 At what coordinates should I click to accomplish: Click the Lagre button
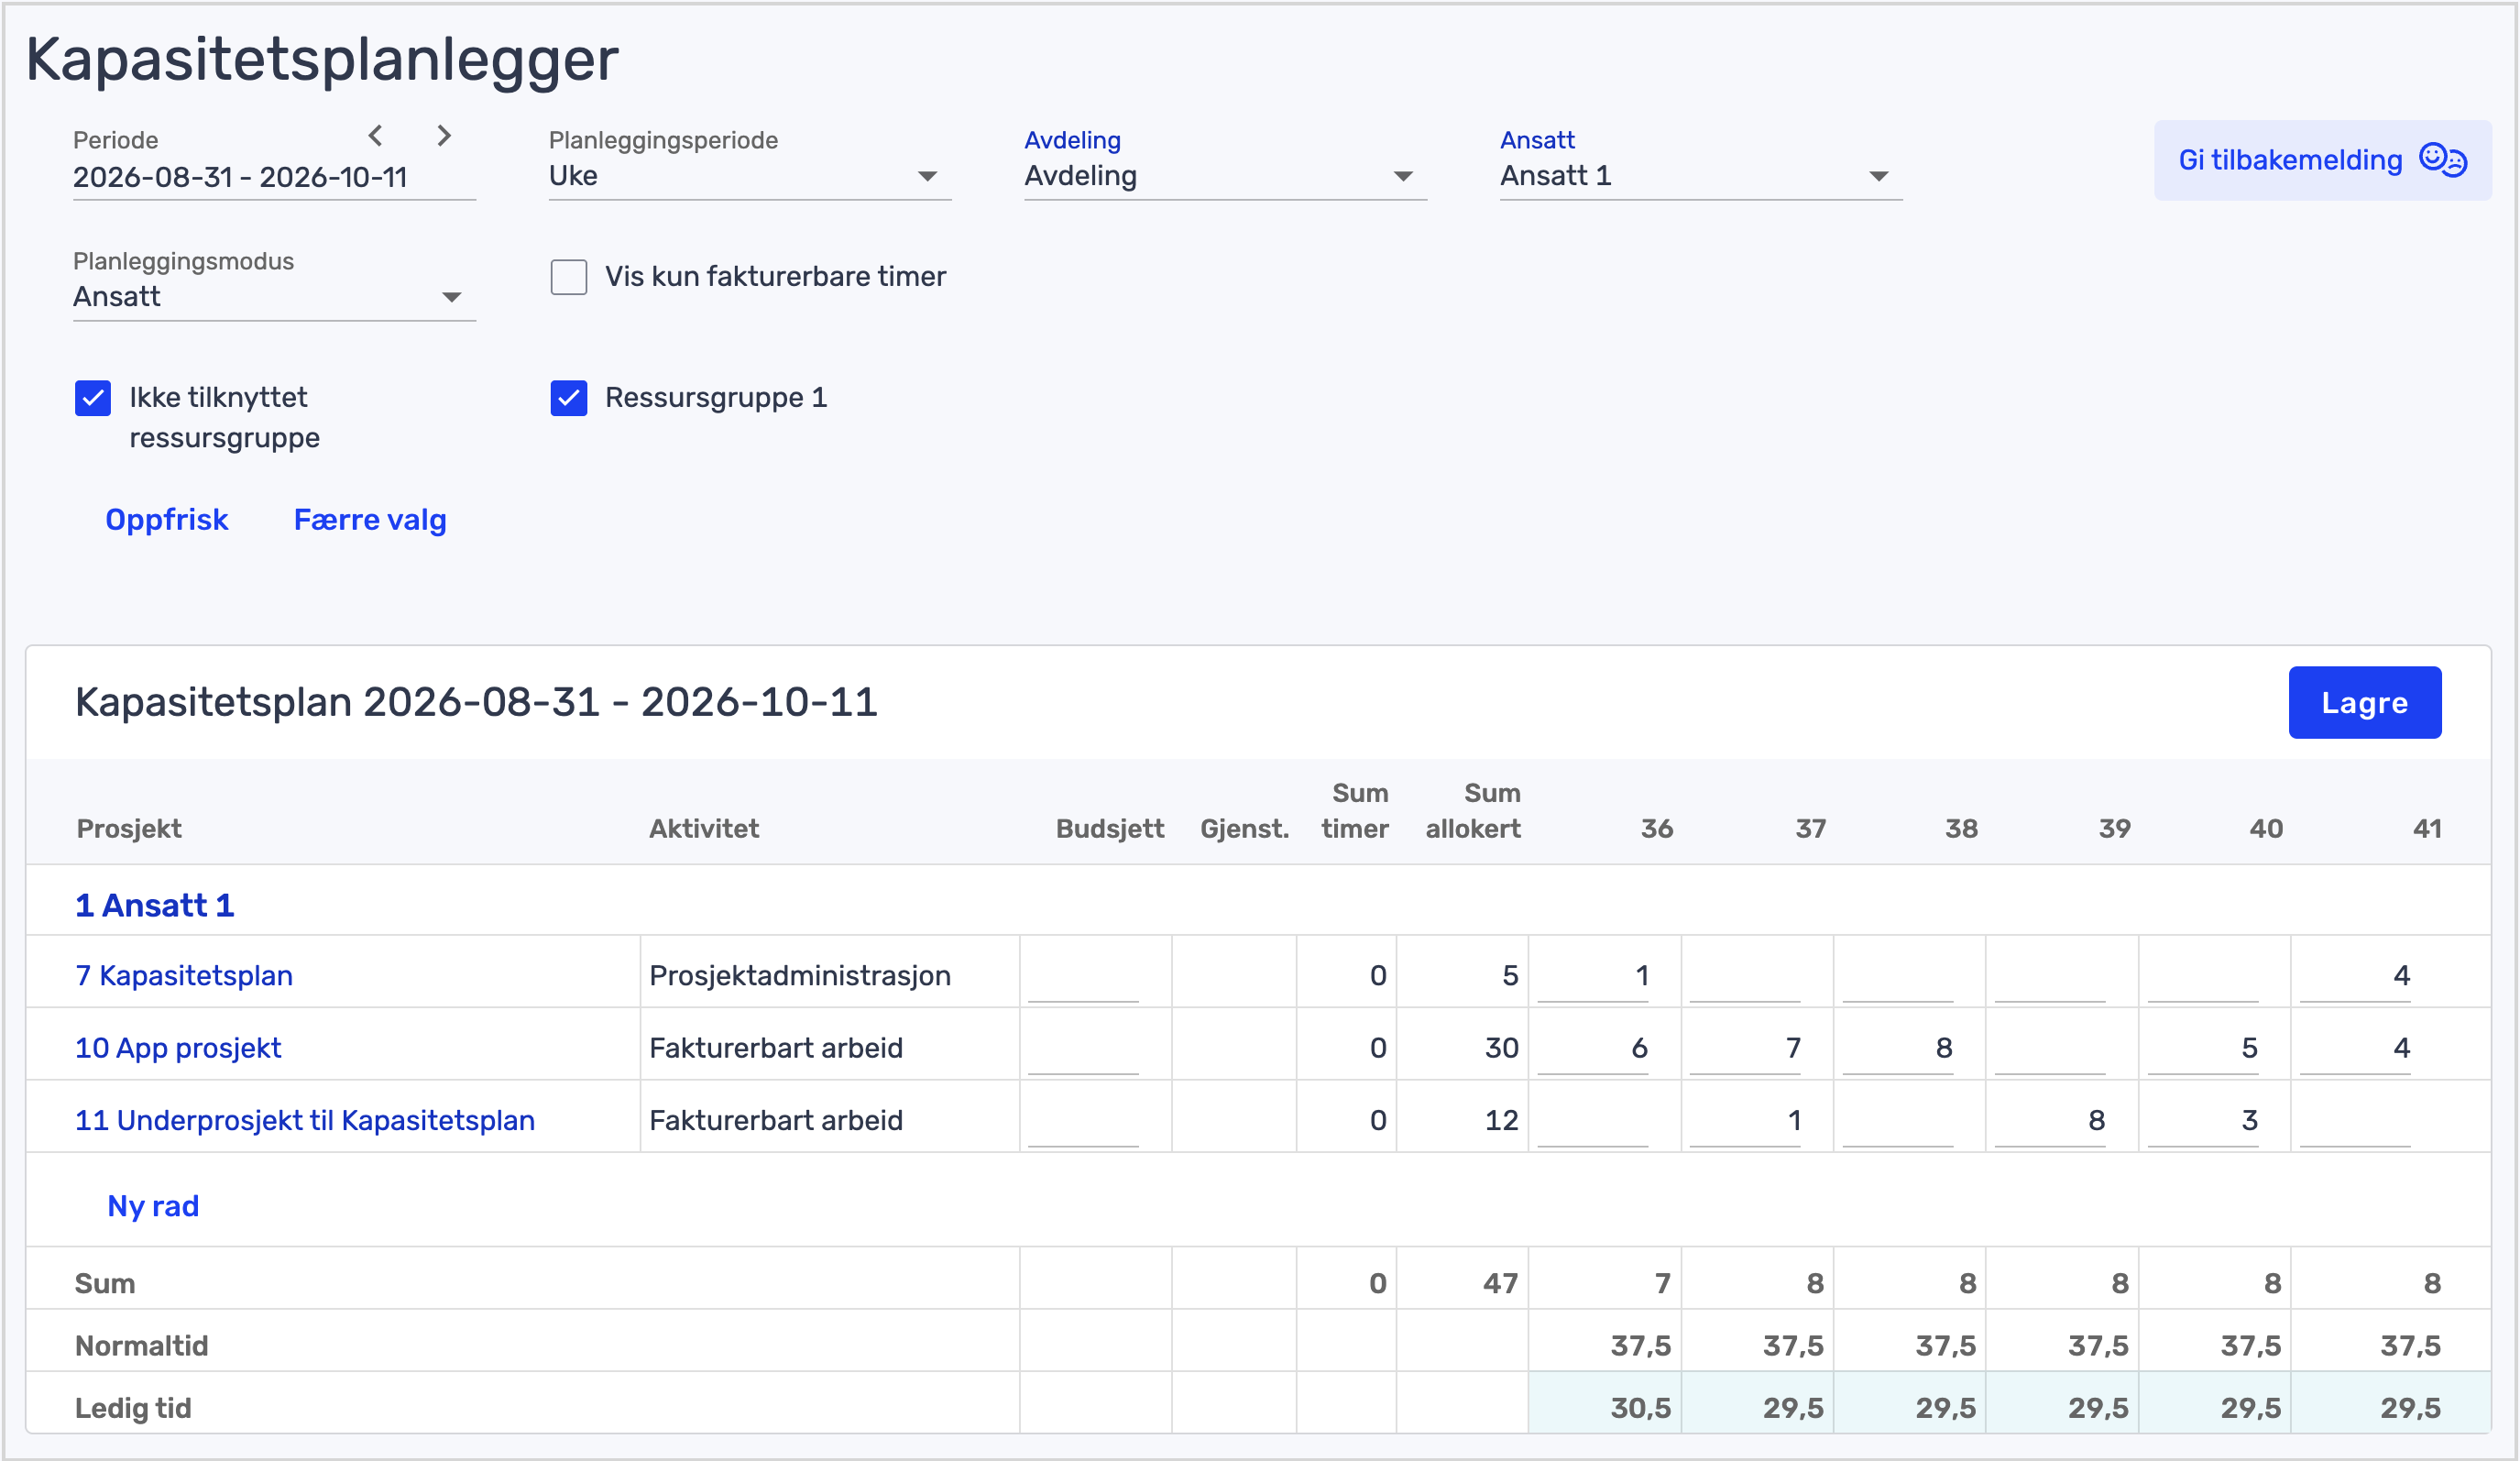[x=2364, y=703]
